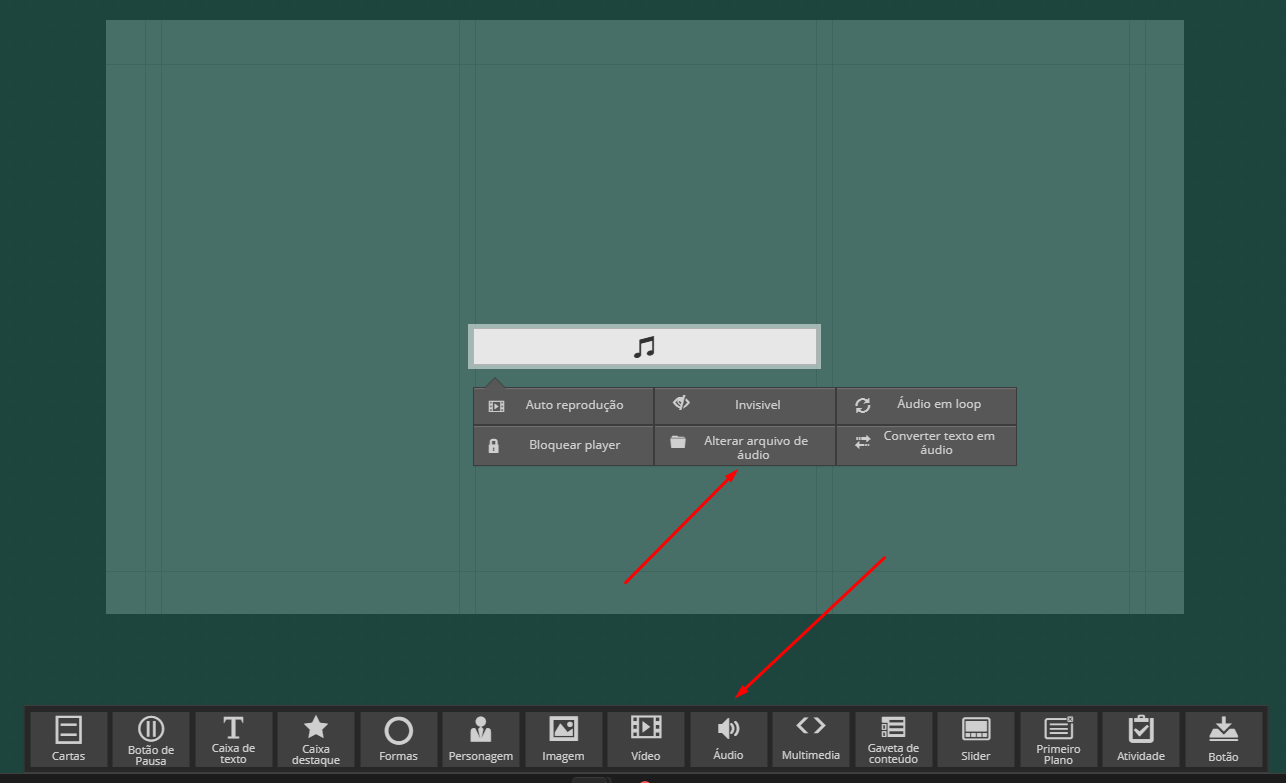Toggle Bloquear player lock option
Image resolution: width=1286 pixels, height=783 pixels.
point(563,445)
